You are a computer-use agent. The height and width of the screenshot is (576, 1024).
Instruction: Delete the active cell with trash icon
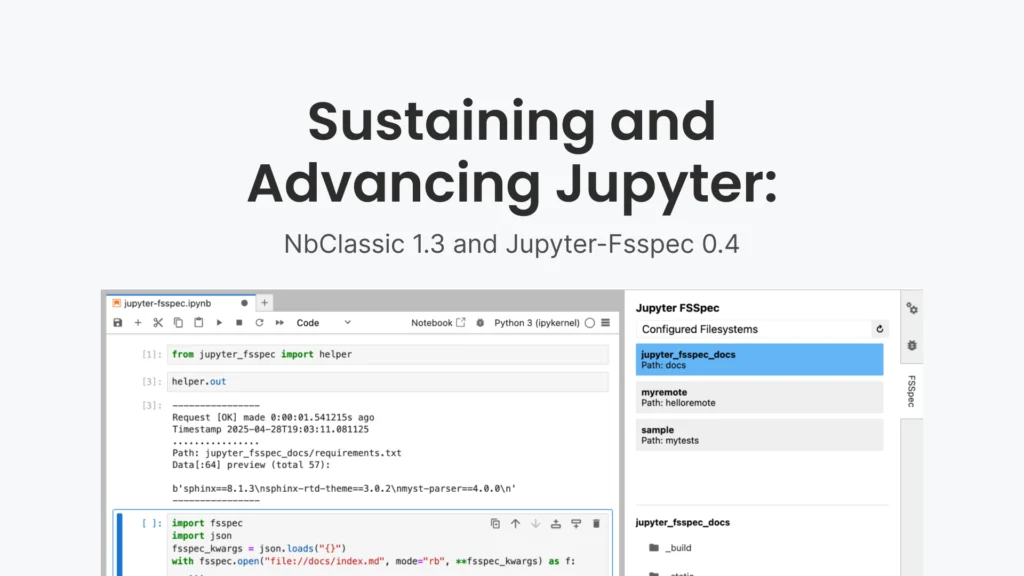[x=597, y=523]
